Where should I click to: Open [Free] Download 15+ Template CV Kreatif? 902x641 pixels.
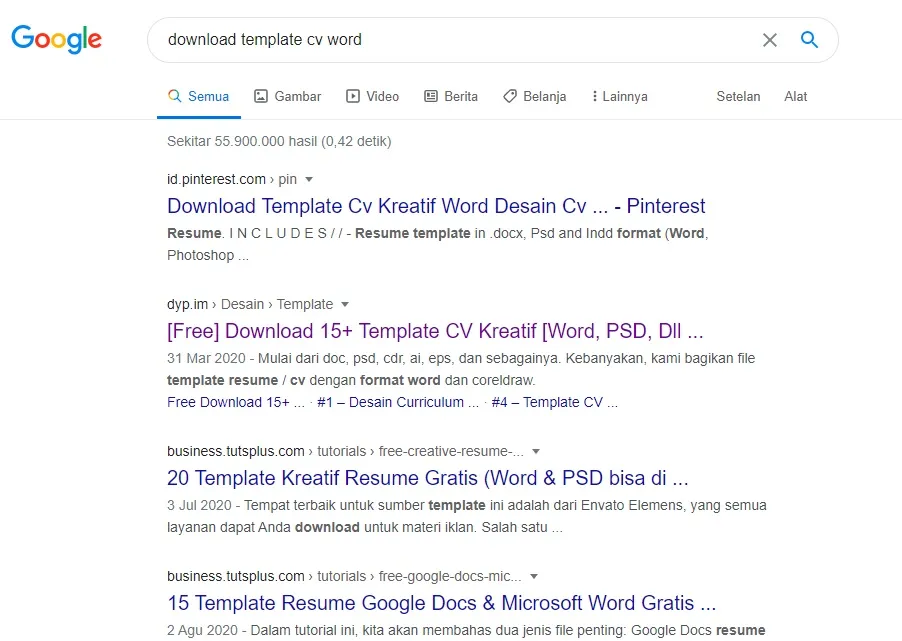coord(435,331)
